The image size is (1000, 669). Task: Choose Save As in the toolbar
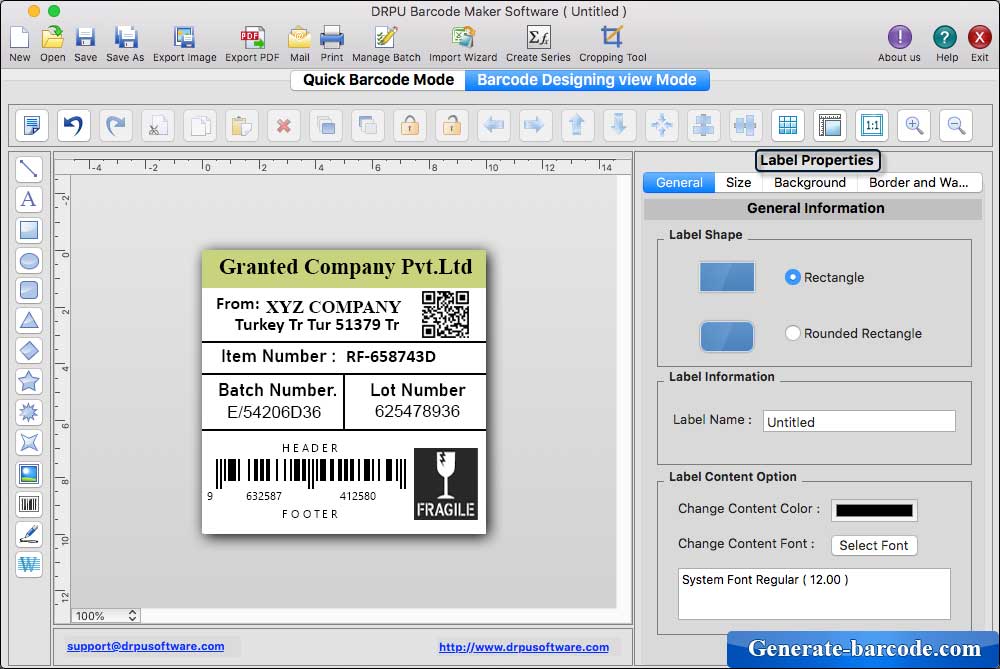tap(125, 43)
